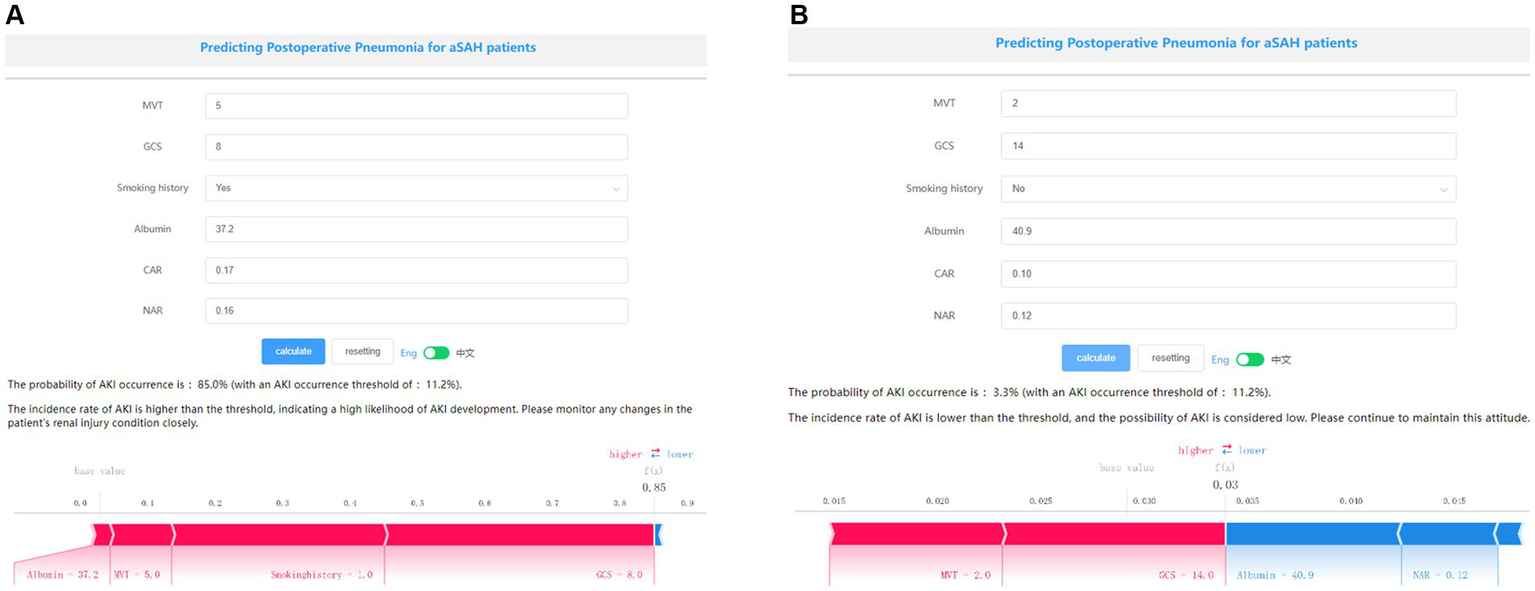1535x591 pixels.
Task: Click Albumin input field containing 40.9
Action: 1227,231
